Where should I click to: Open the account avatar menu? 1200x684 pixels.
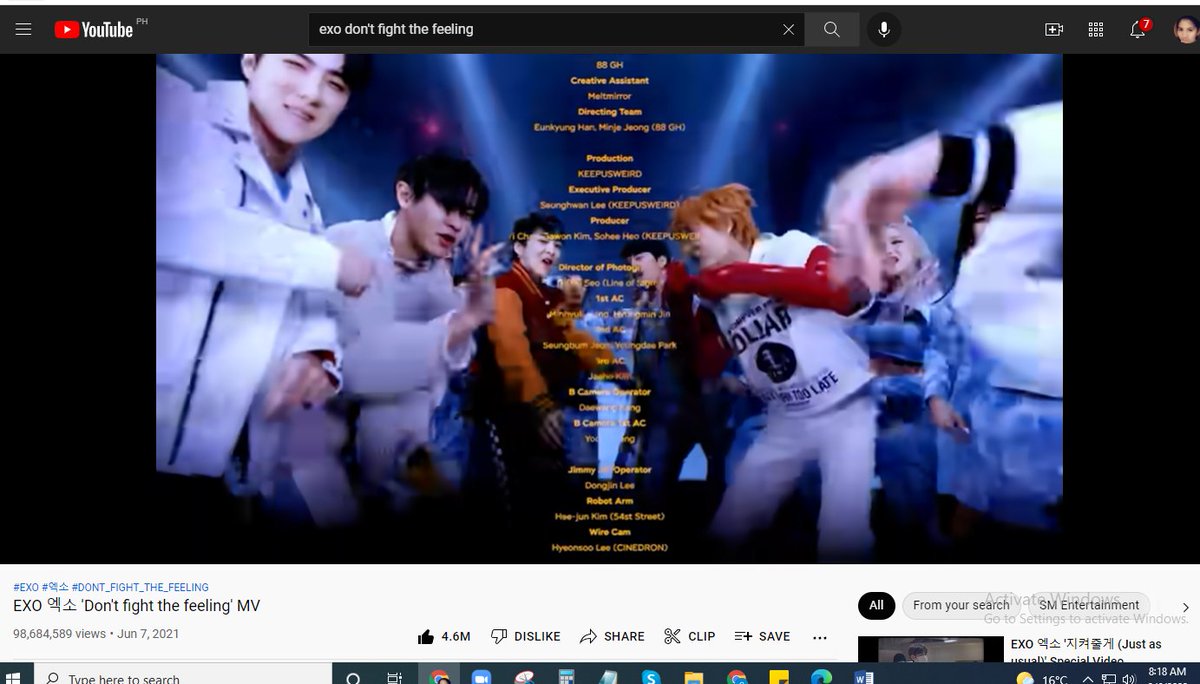point(1185,30)
